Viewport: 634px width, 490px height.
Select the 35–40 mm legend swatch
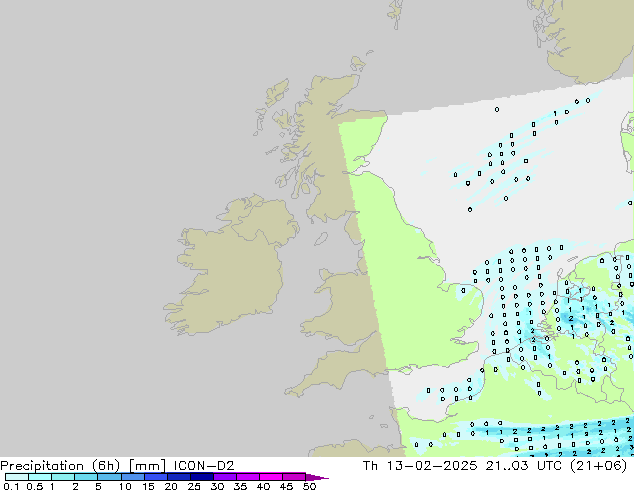tap(247, 477)
